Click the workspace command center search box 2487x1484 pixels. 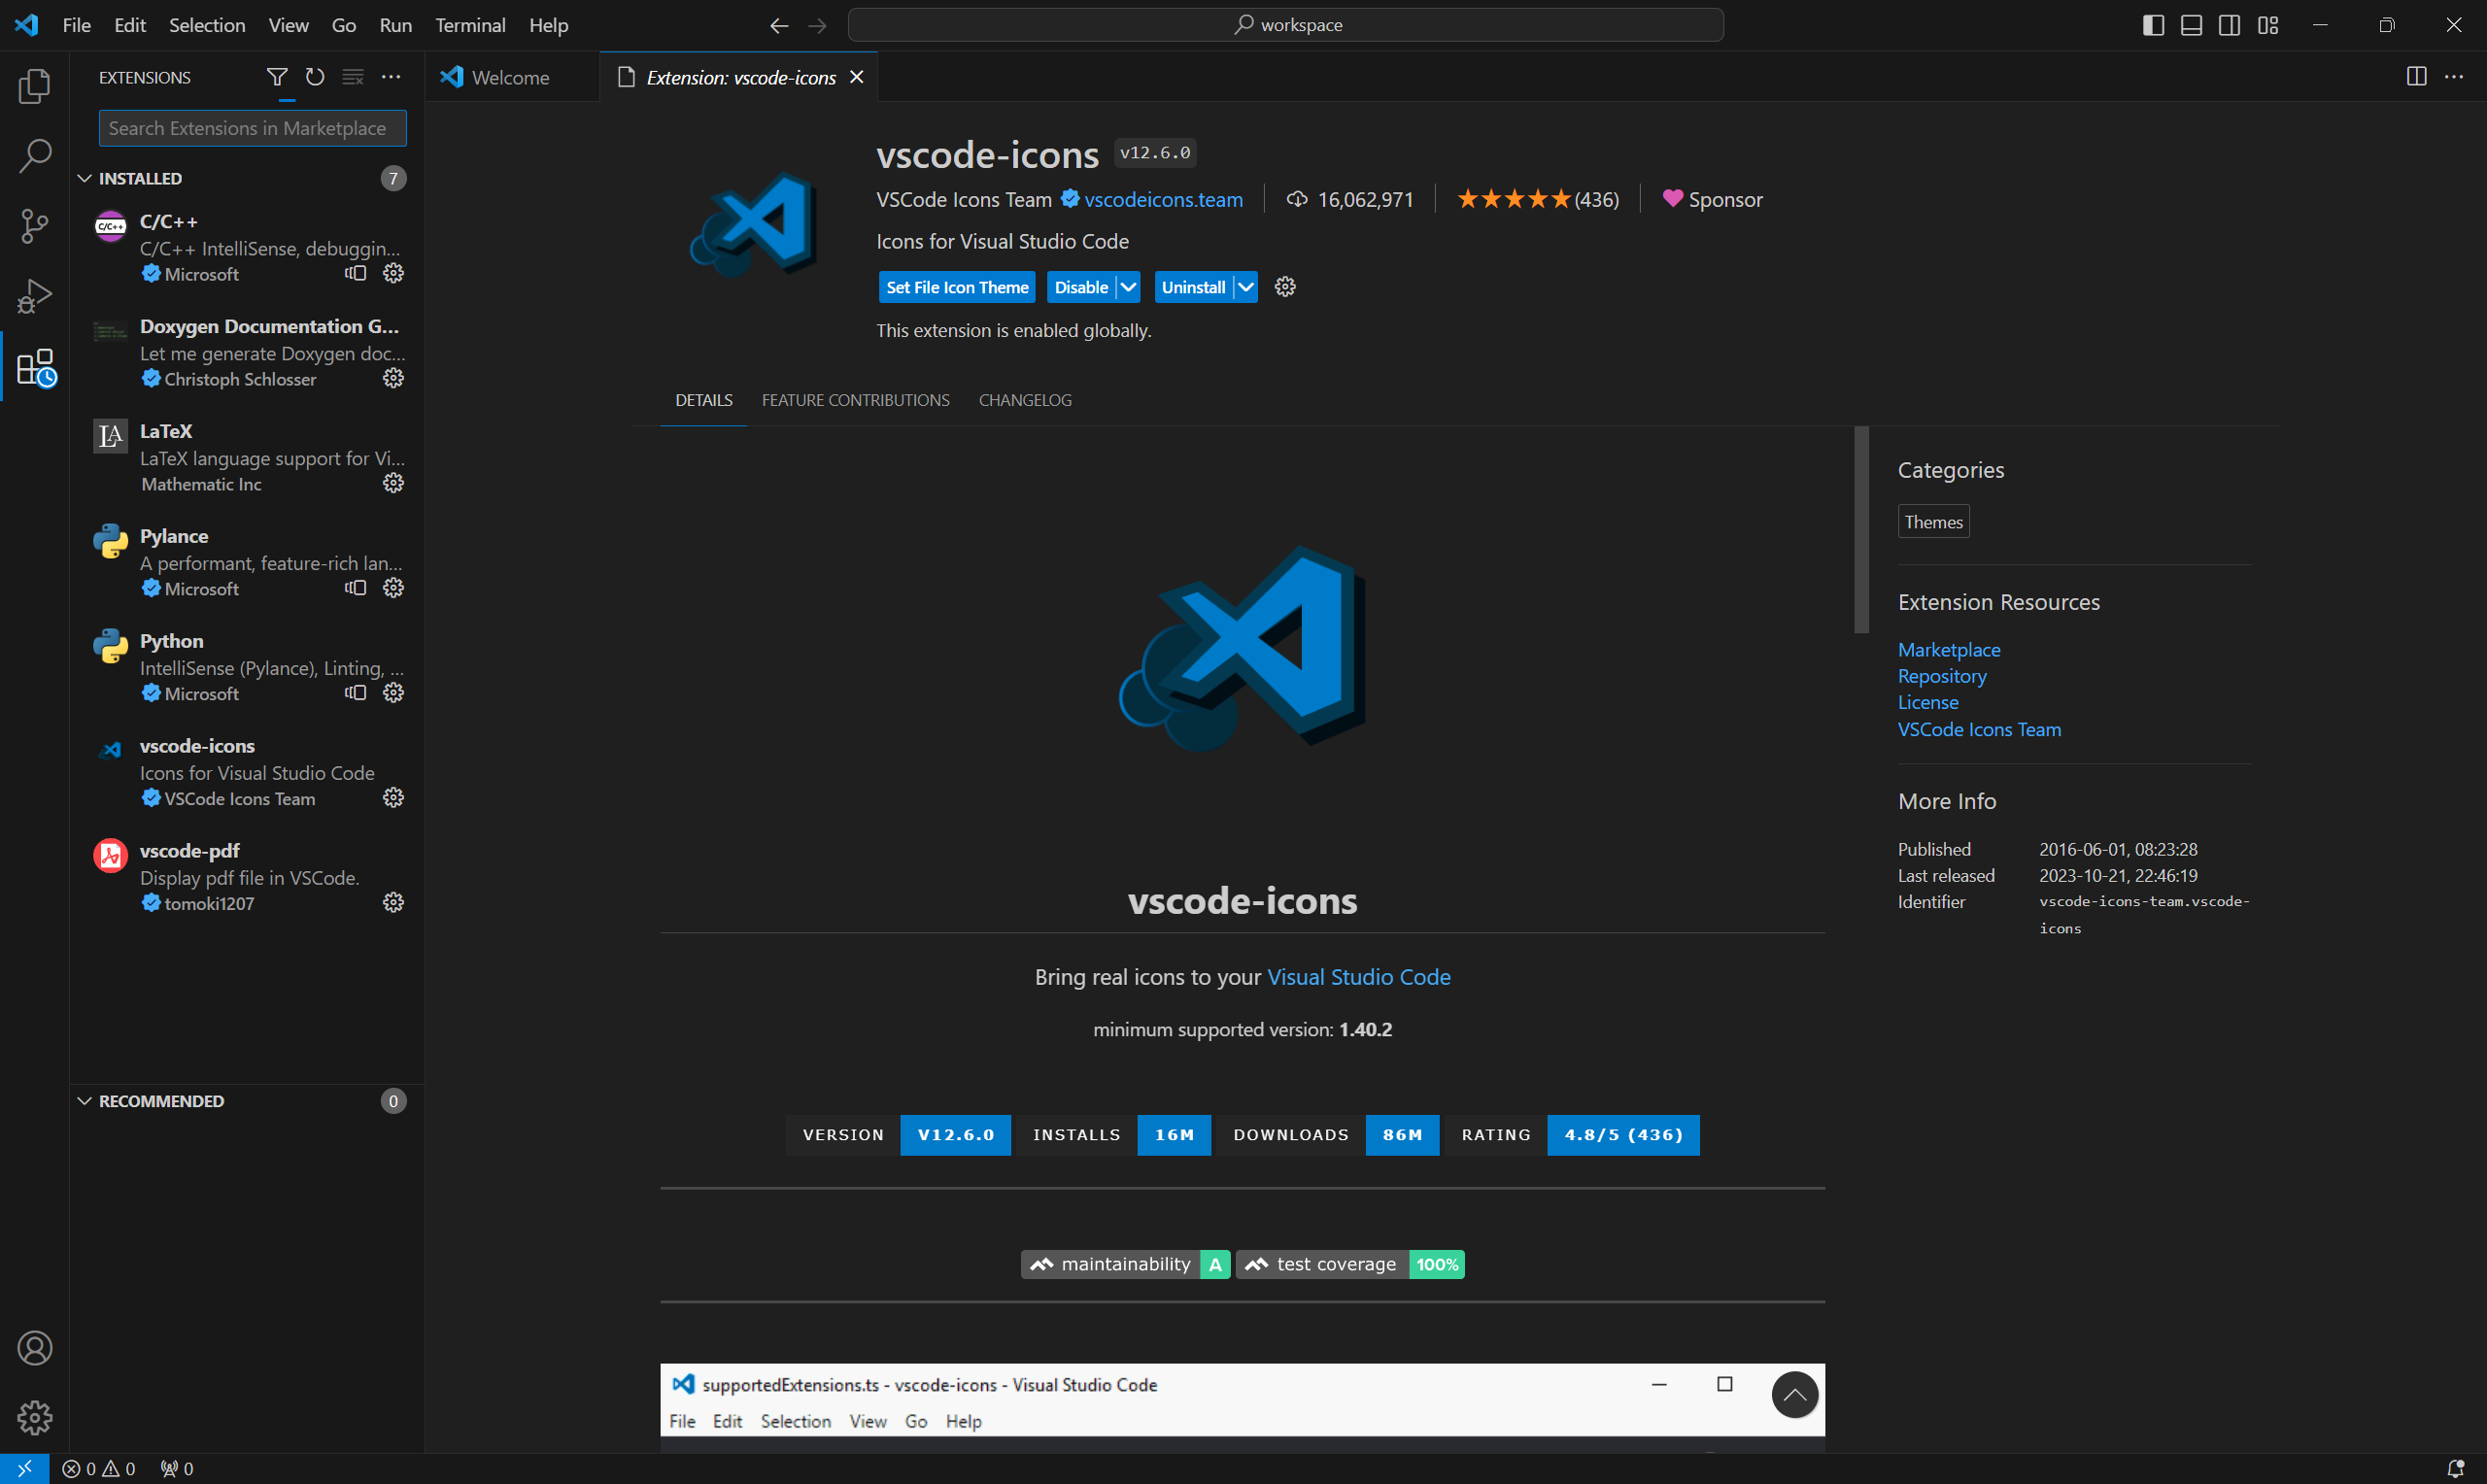pyautogui.click(x=1285, y=25)
